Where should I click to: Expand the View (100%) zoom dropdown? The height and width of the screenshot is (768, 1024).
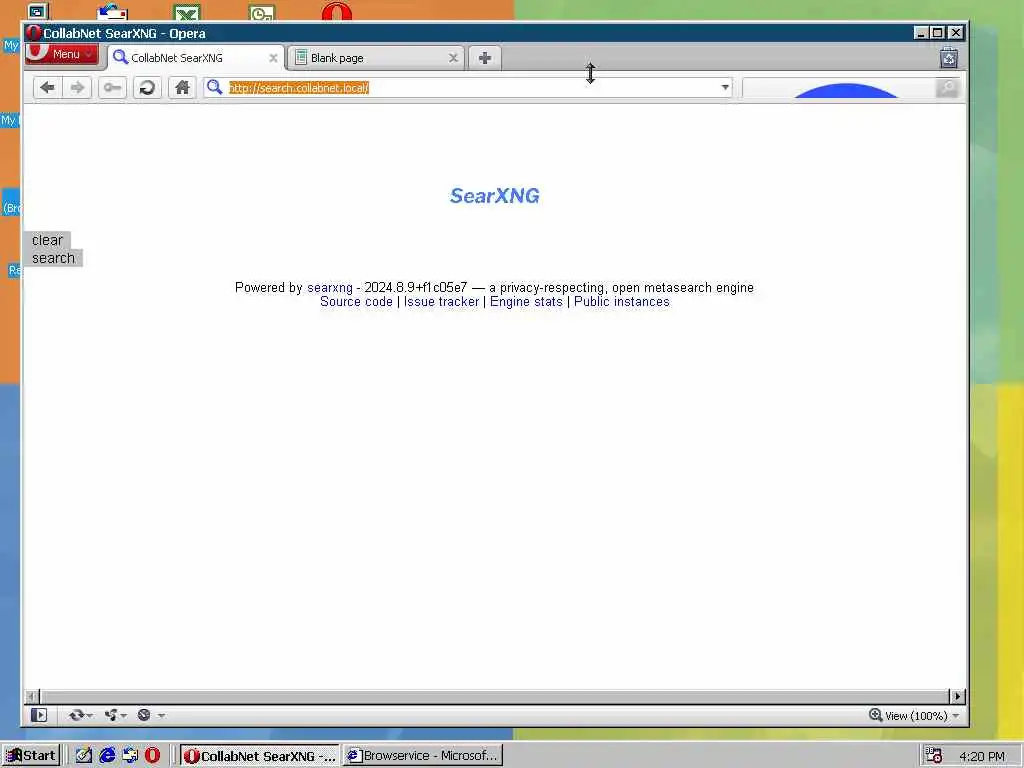click(x=955, y=716)
